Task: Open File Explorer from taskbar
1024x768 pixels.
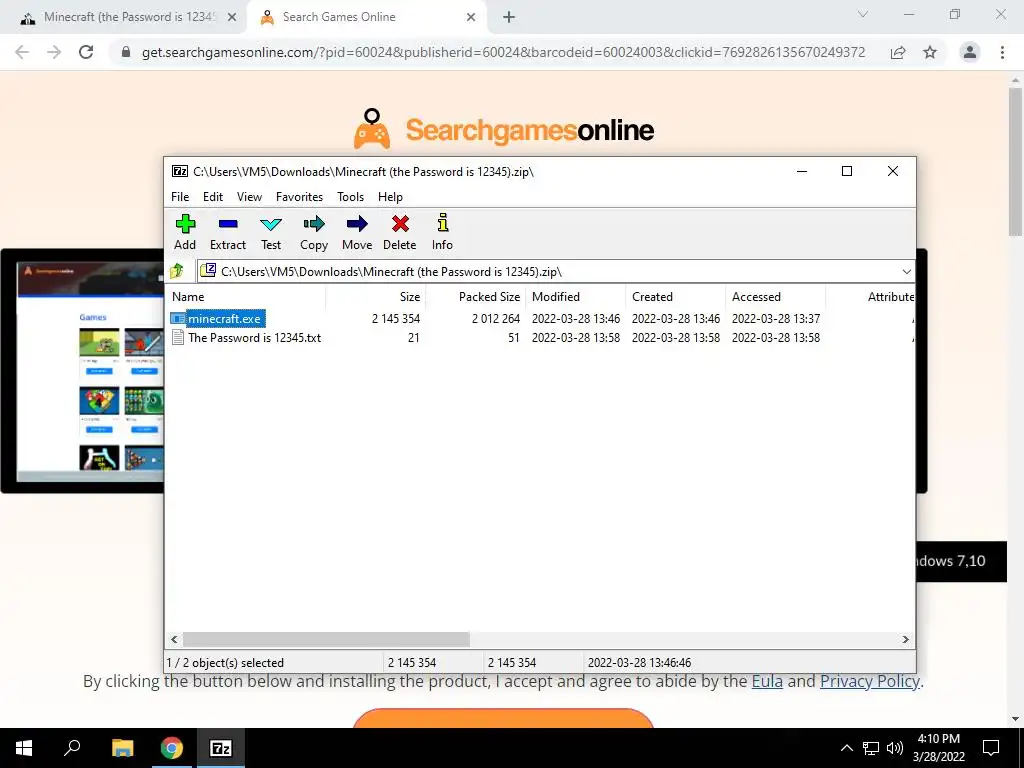Action: pyautogui.click(x=122, y=748)
